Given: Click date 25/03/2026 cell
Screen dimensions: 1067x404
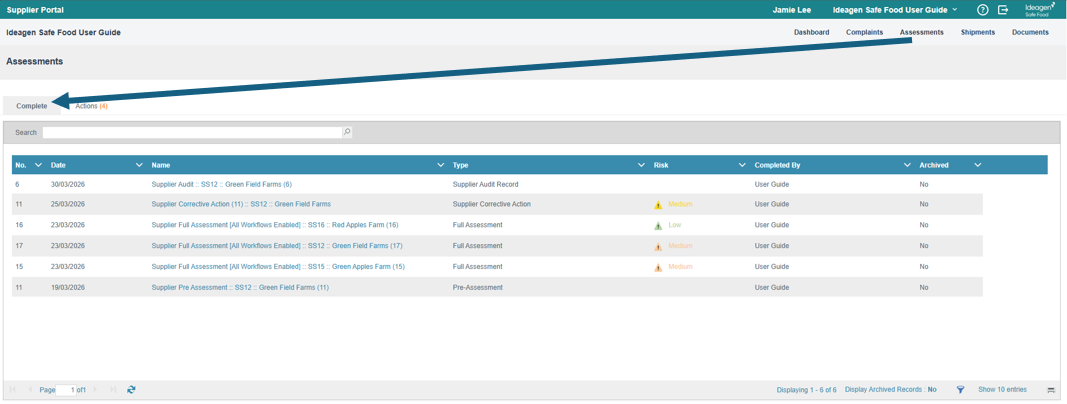Looking at the screenshot, I should (67, 204).
